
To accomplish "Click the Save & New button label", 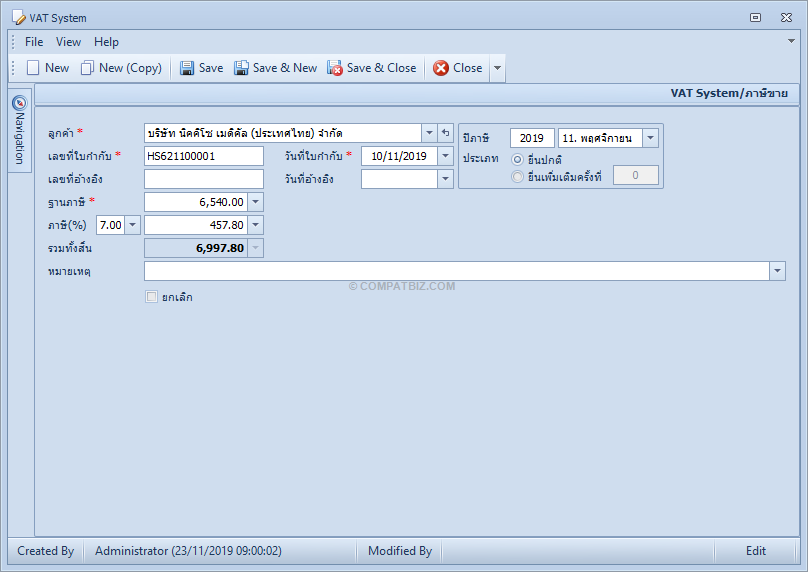I will click(285, 68).
